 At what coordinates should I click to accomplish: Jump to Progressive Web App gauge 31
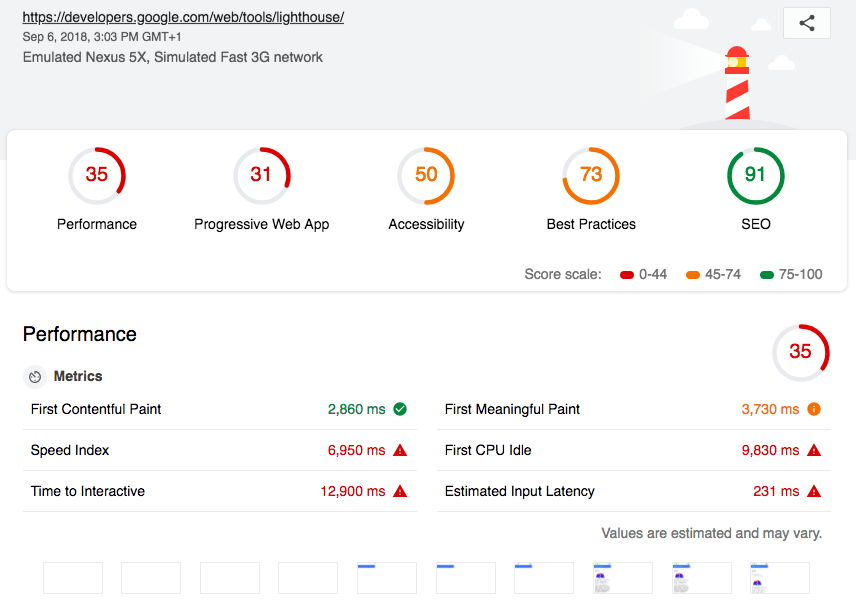[x=261, y=175]
